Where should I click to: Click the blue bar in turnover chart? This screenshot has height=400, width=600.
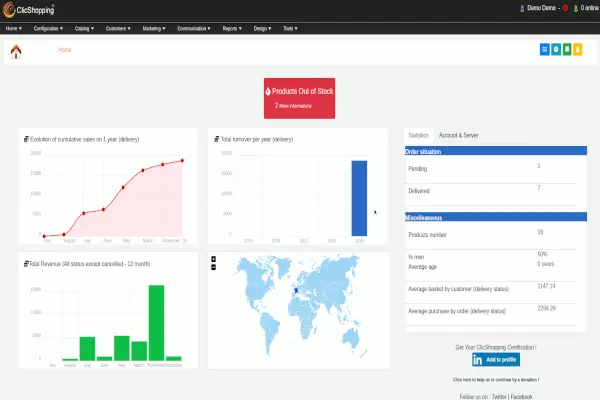pyautogui.click(x=358, y=198)
